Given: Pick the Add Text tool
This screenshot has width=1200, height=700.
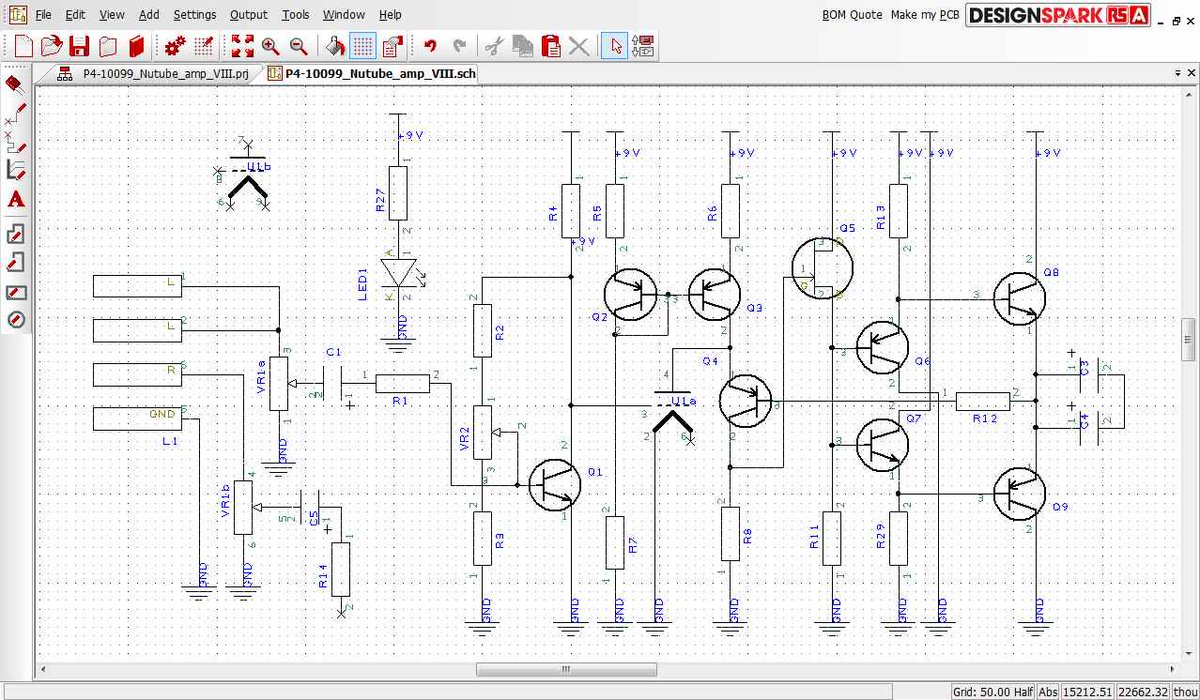Looking at the screenshot, I should (13, 200).
